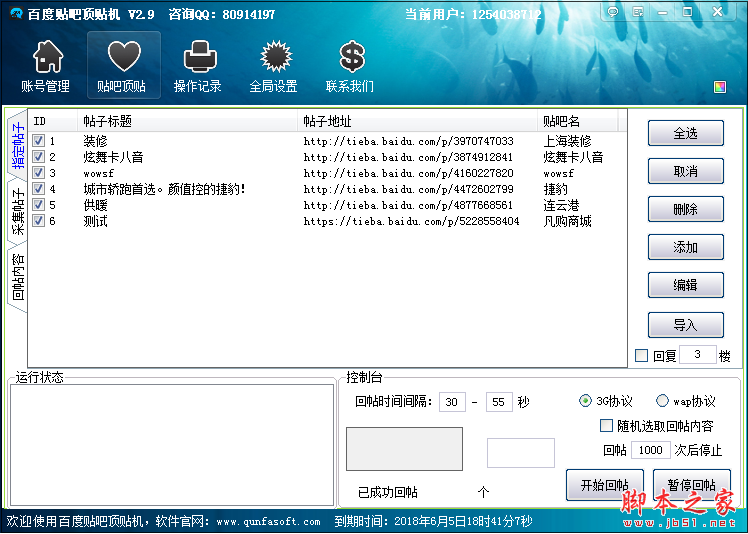Uncheck row 1 装修 checkbox
The image size is (748, 534).
click(x=39, y=140)
